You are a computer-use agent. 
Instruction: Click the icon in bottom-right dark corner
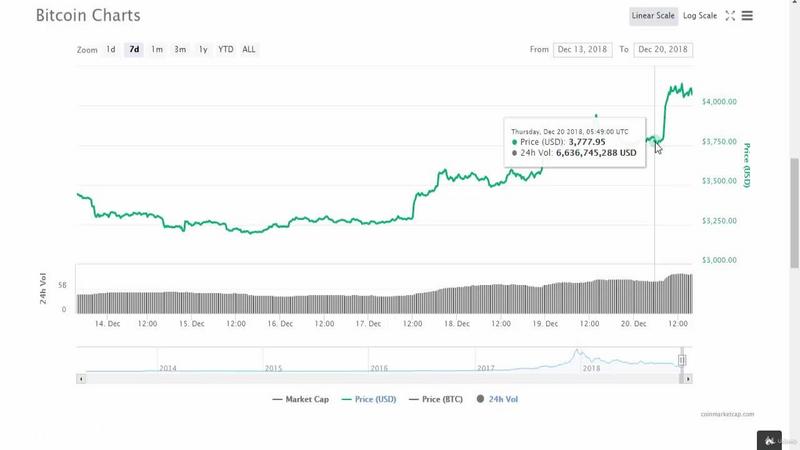point(769,440)
